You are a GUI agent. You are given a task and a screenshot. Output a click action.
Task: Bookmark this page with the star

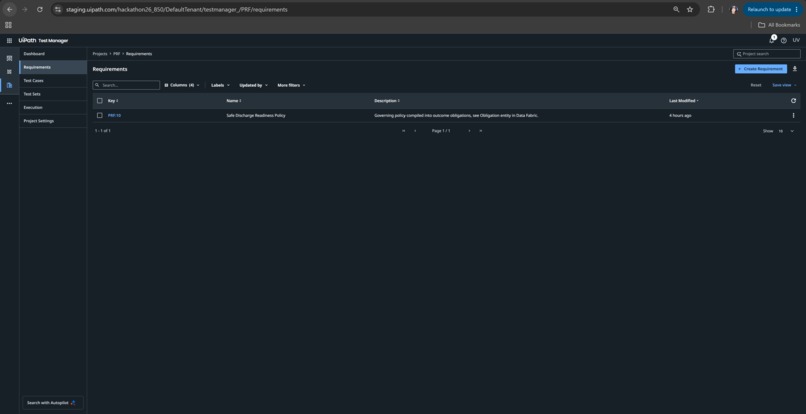point(690,9)
